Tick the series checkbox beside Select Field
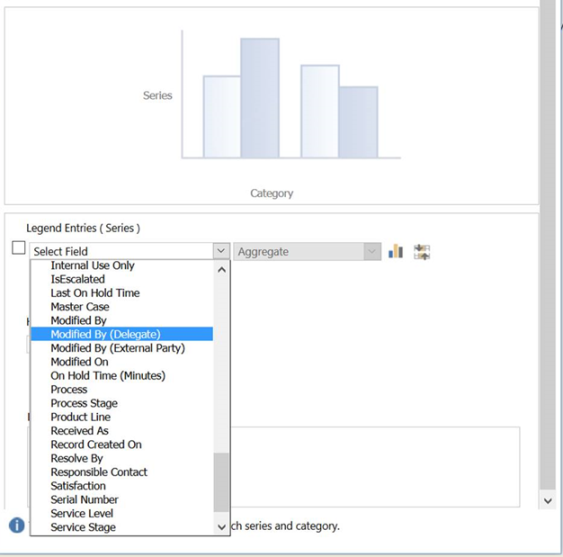 coord(19,248)
